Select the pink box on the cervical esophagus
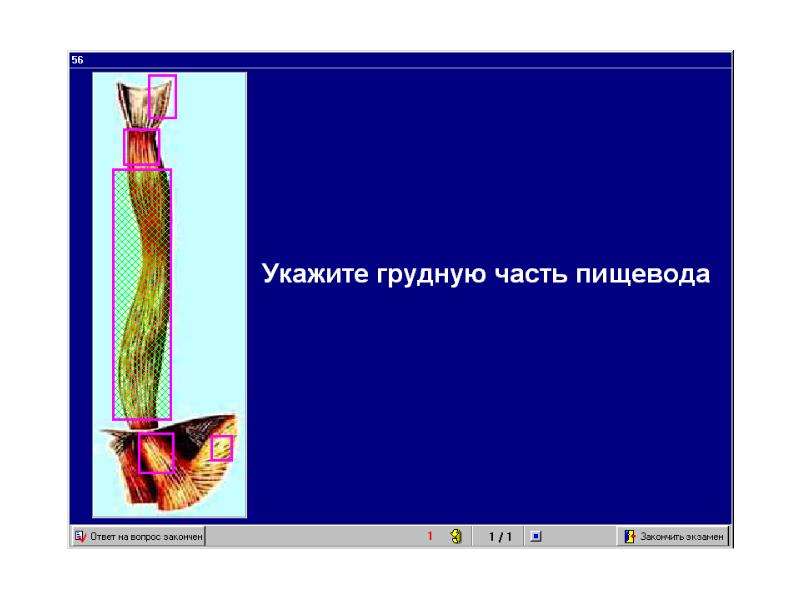 tap(141, 147)
